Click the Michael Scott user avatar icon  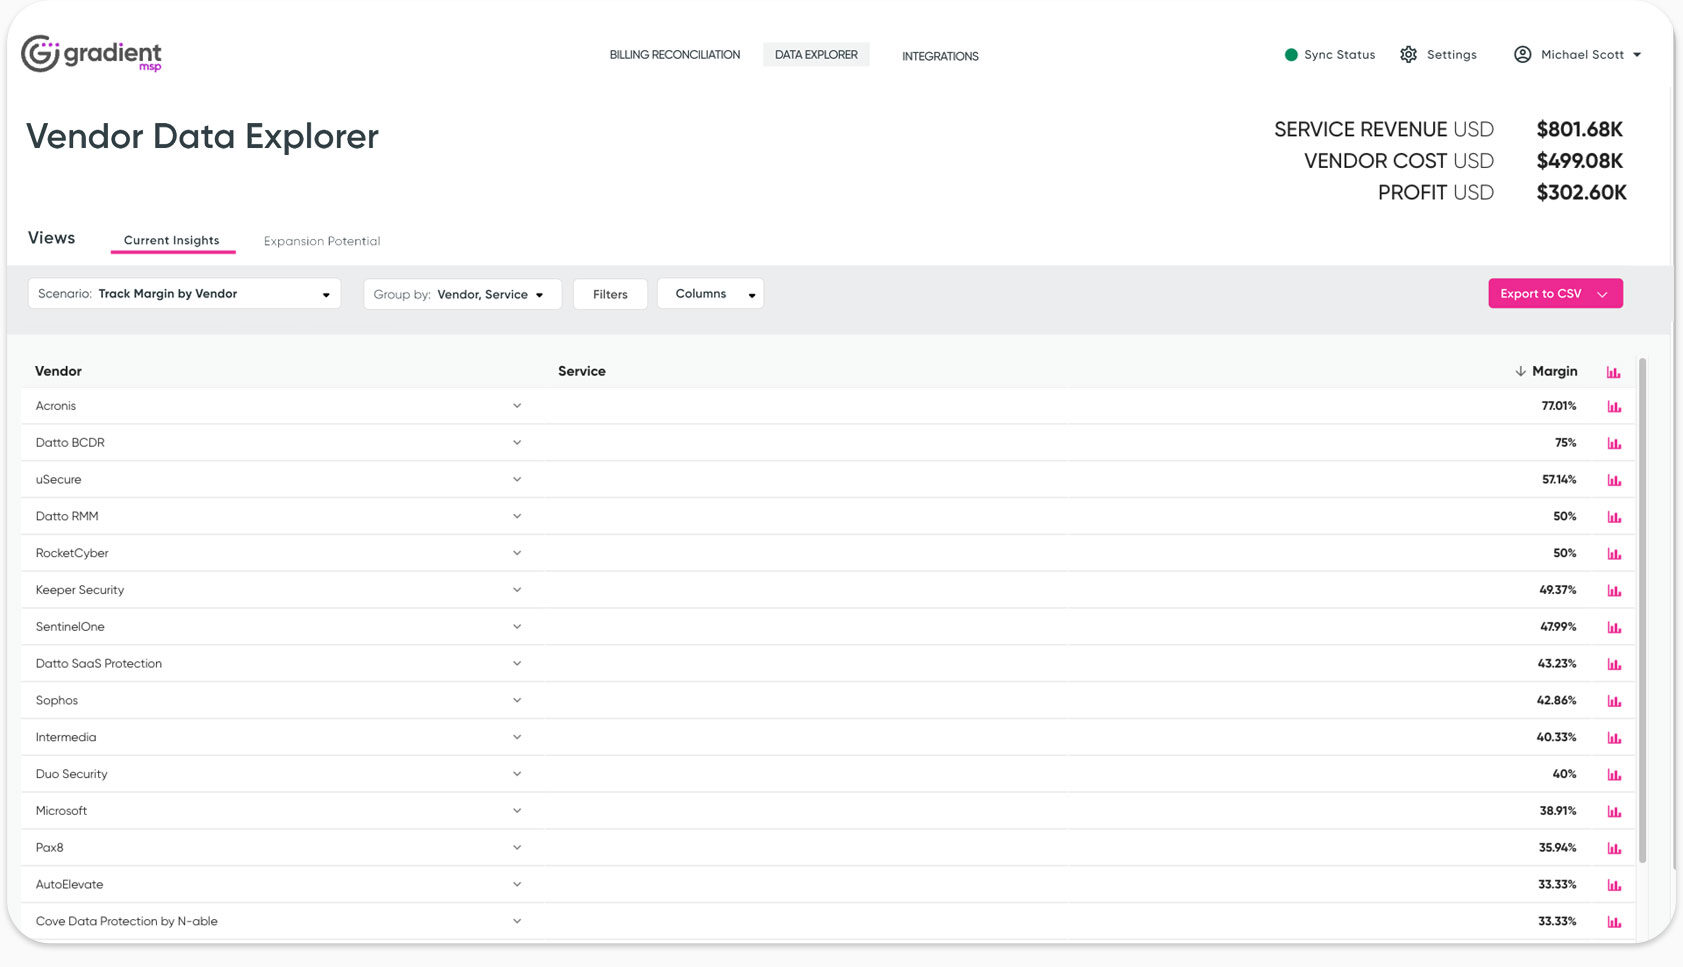tap(1522, 55)
